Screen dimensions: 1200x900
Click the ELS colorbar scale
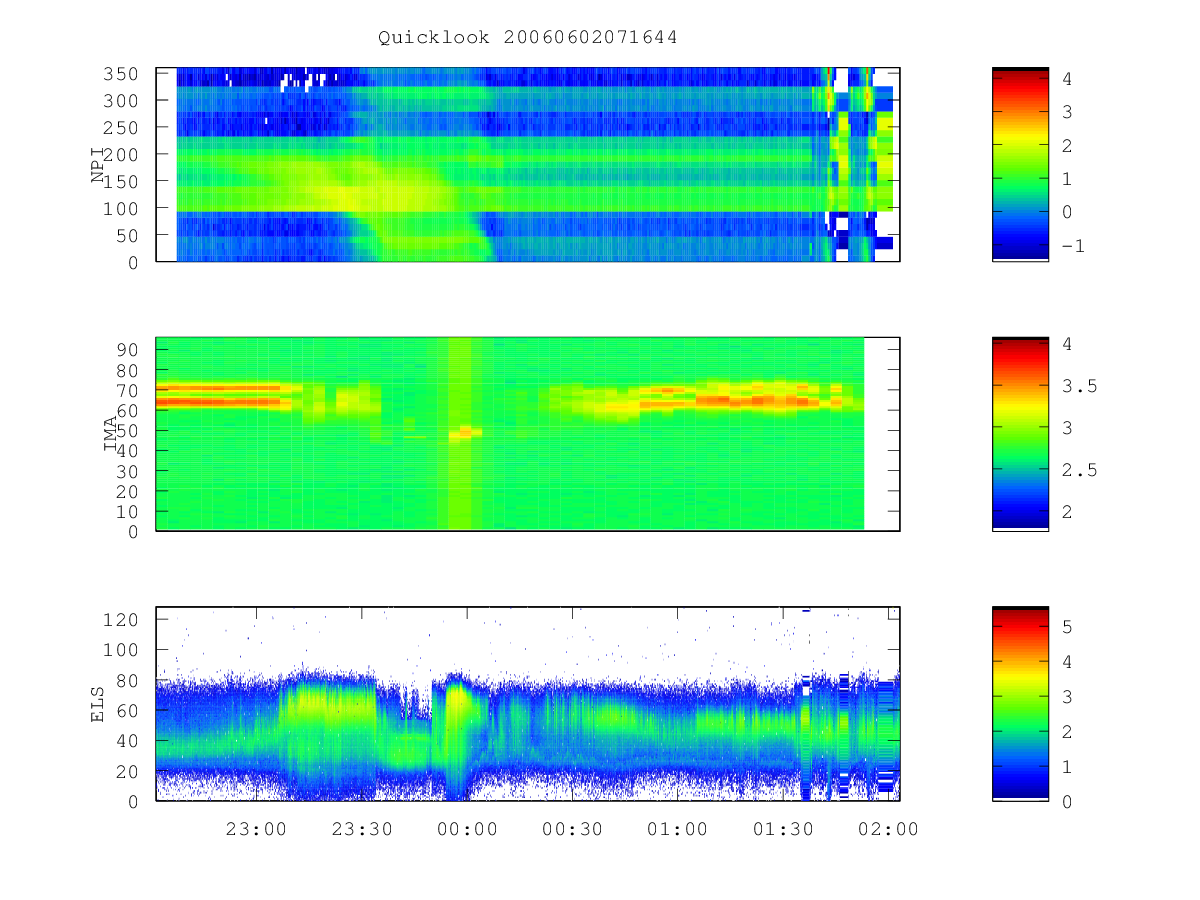click(1020, 704)
